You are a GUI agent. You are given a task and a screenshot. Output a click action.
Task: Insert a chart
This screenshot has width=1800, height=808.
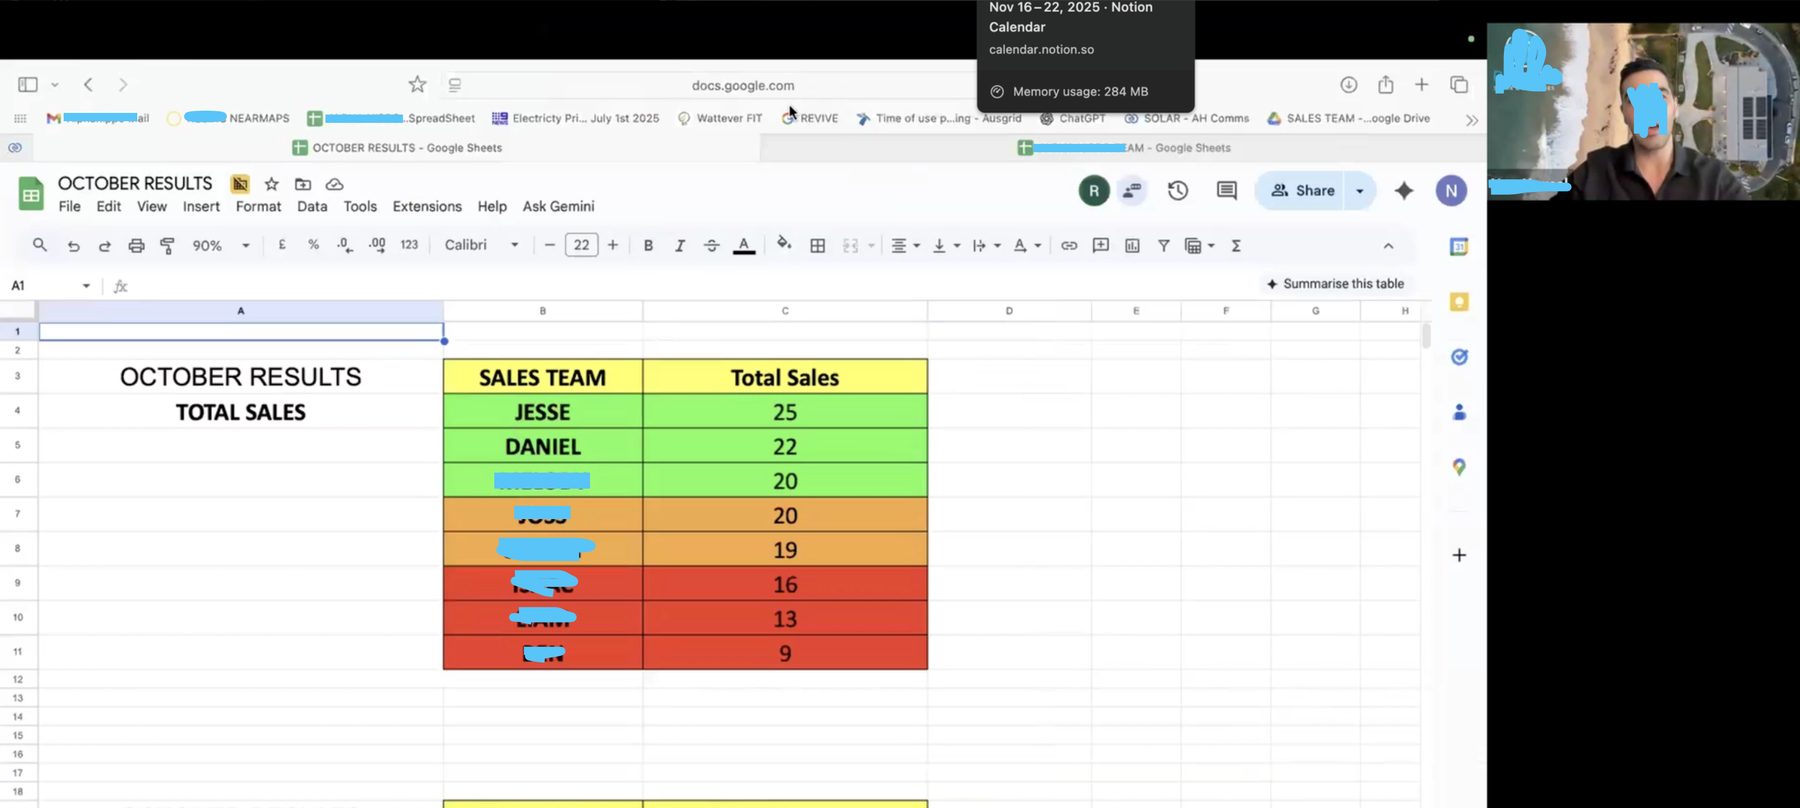pos(1132,246)
